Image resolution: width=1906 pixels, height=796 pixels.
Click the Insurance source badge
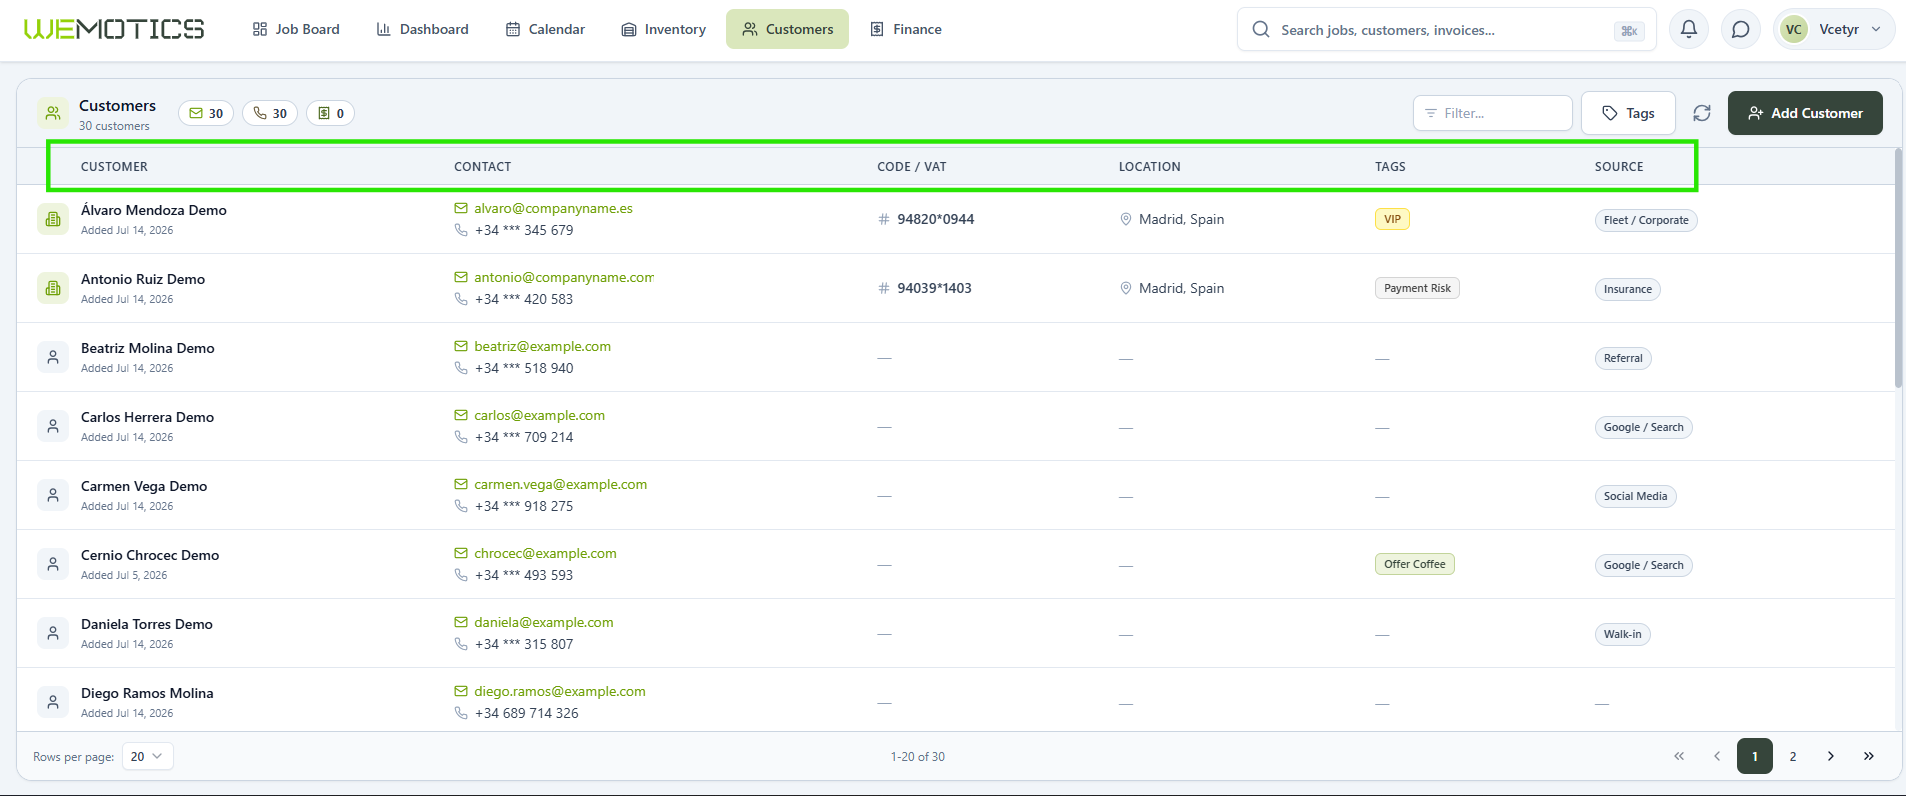1627,289
